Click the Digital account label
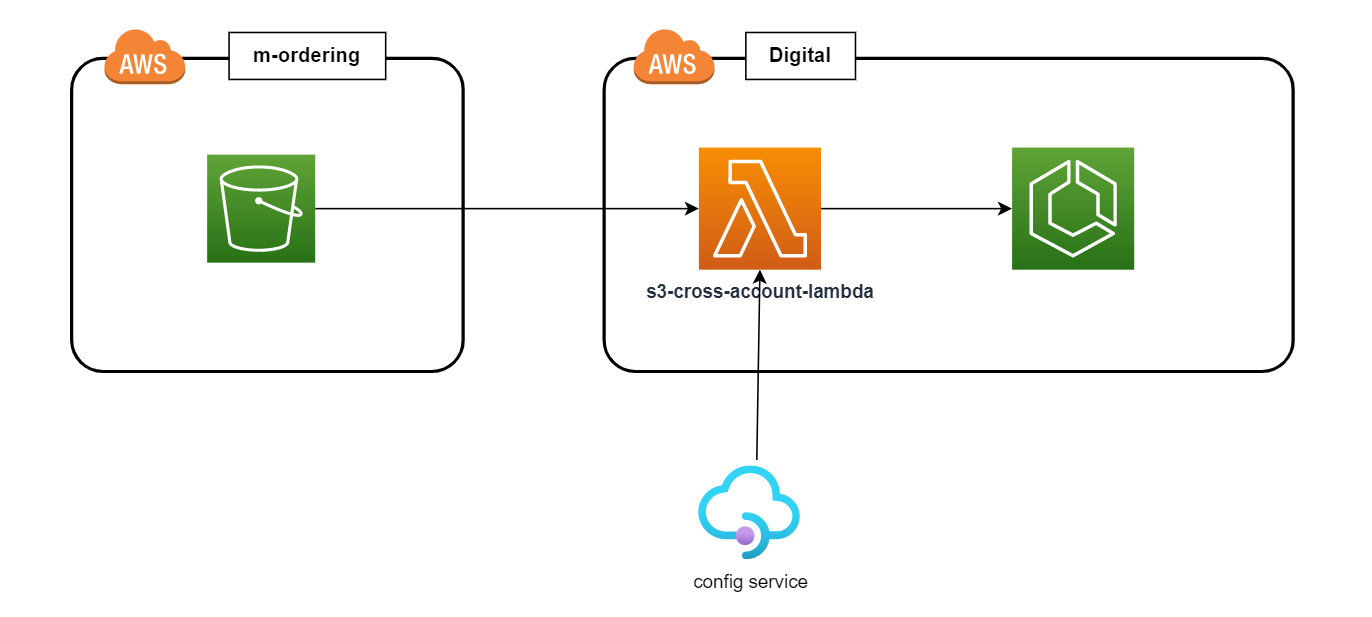The height and width of the screenshot is (617, 1372). (800, 56)
